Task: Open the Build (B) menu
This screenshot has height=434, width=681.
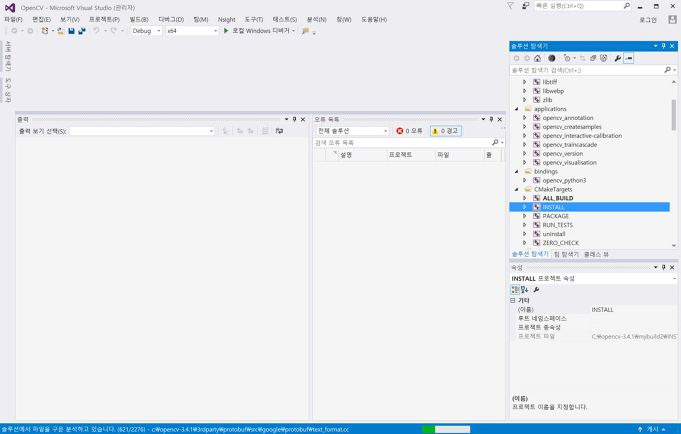Action: pos(139,20)
